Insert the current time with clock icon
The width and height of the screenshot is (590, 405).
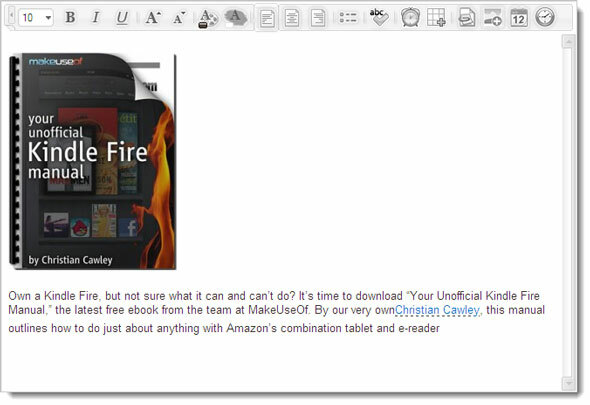[x=545, y=17]
